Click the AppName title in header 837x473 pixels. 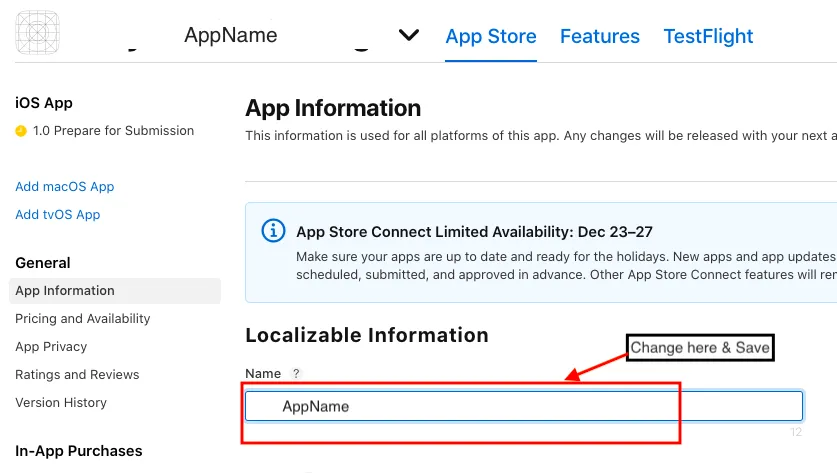[x=230, y=35]
